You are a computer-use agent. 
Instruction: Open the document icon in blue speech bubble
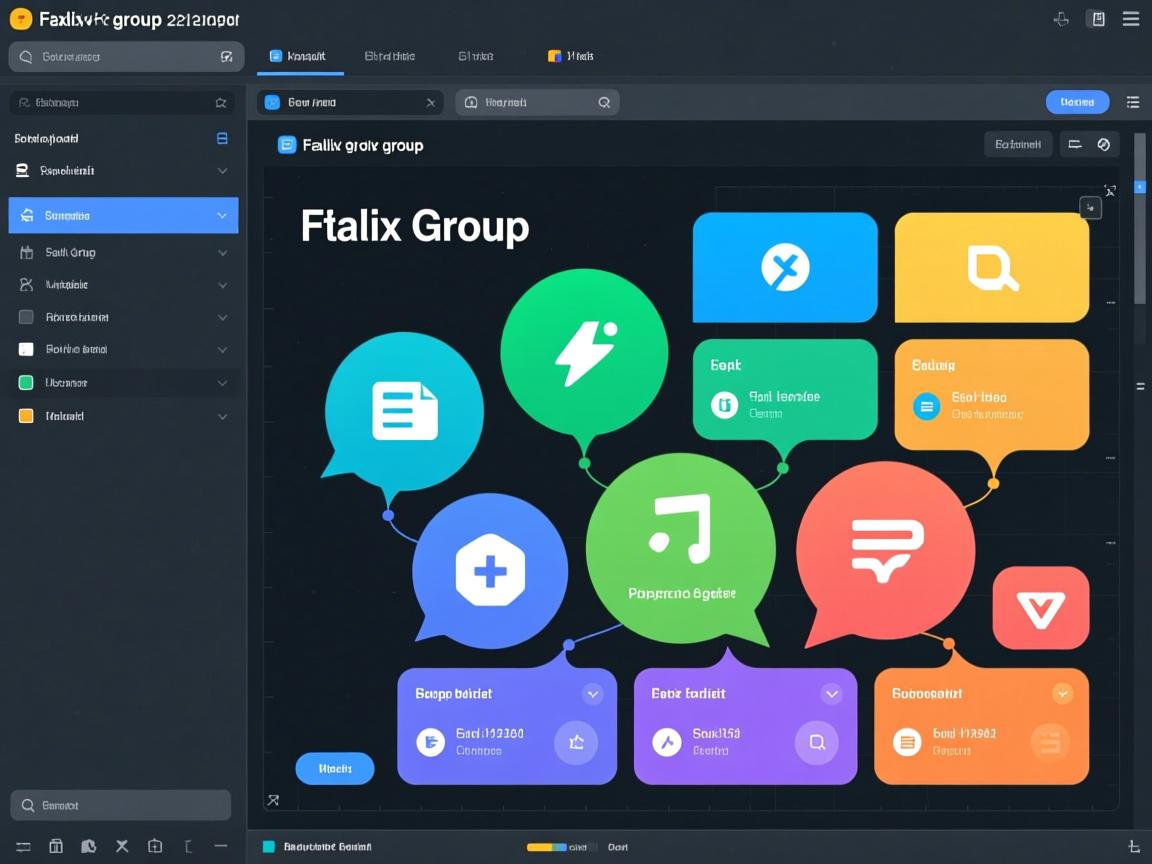(x=403, y=410)
